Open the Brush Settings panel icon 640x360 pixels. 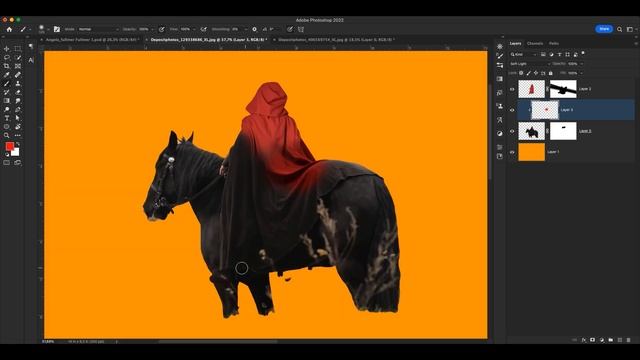pyautogui.click(x=500, y=56)
